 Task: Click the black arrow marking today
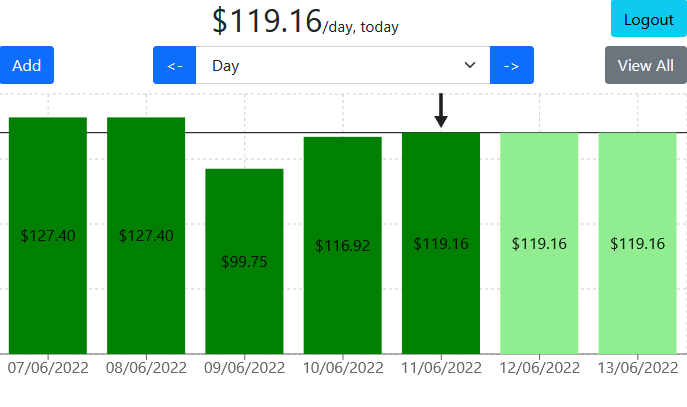coord(441,110)
